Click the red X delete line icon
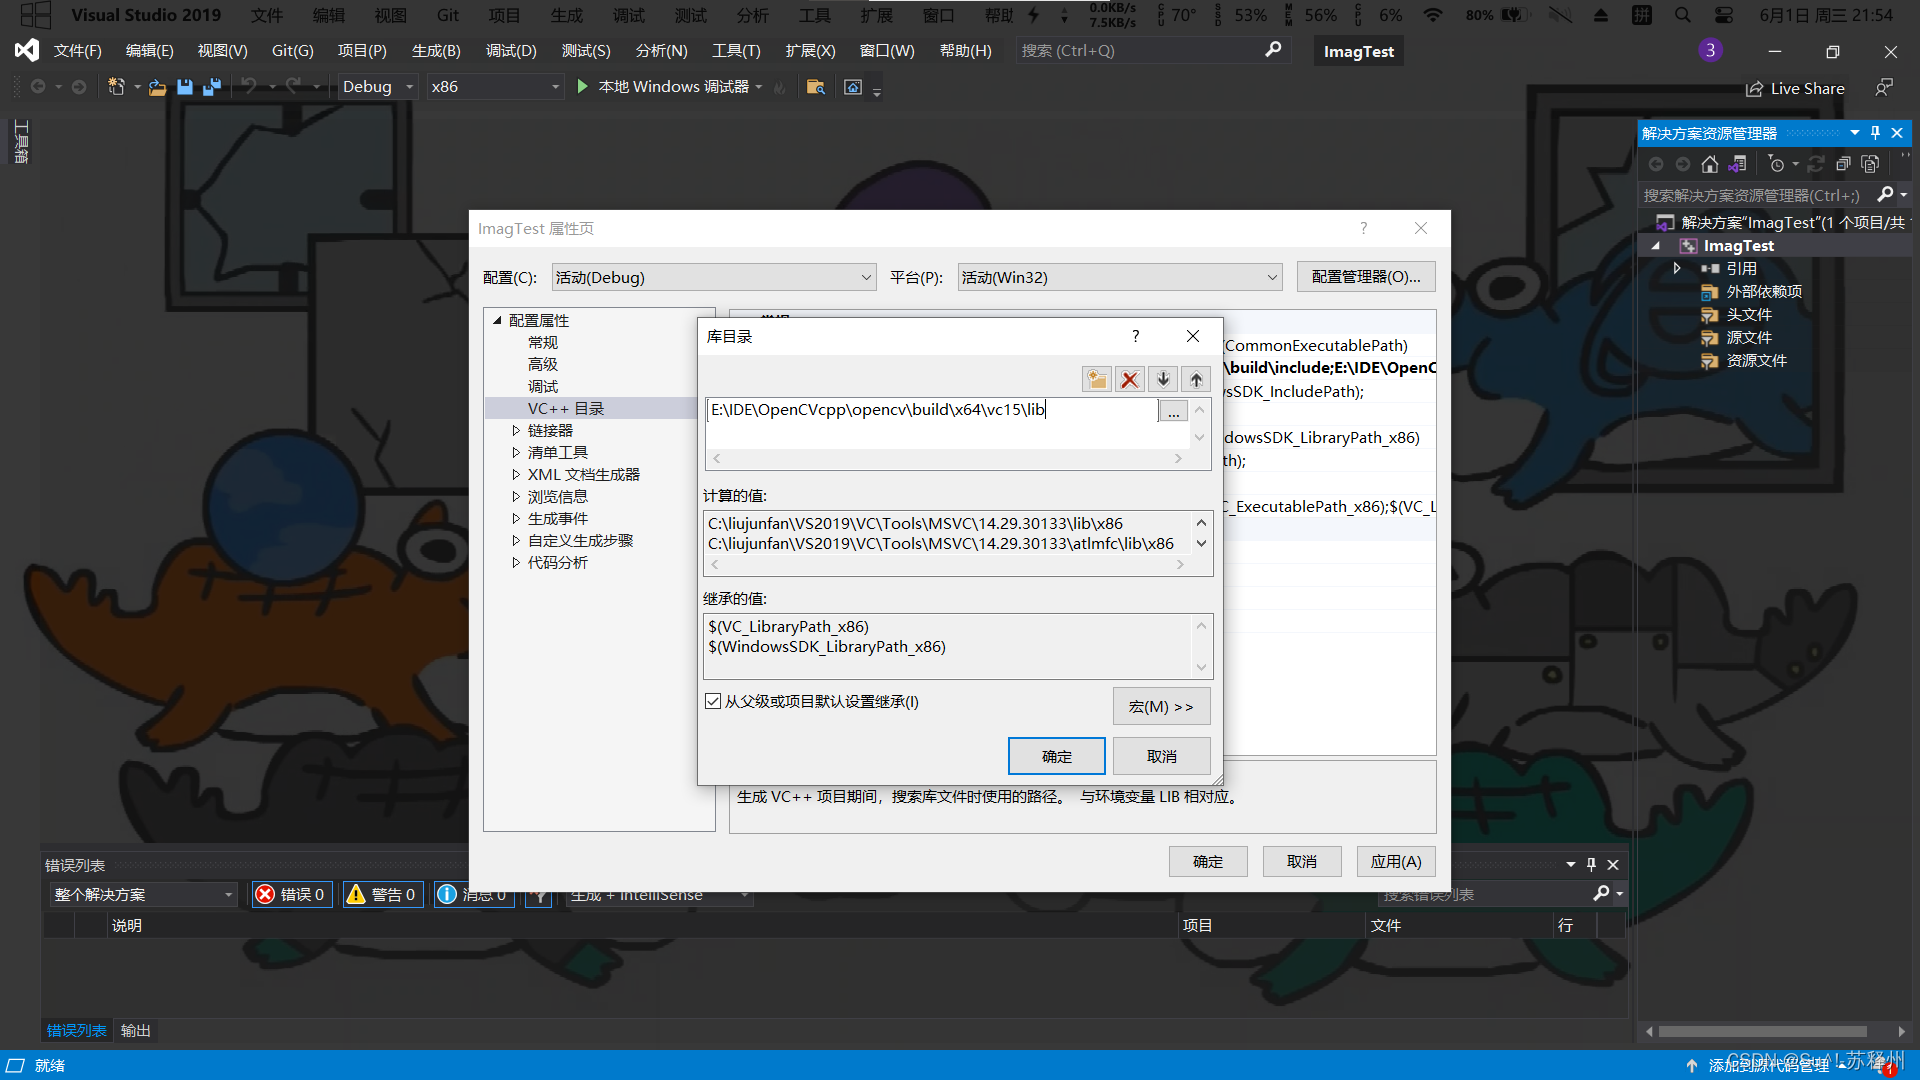The image size is (1920, 1080). 1130,380
